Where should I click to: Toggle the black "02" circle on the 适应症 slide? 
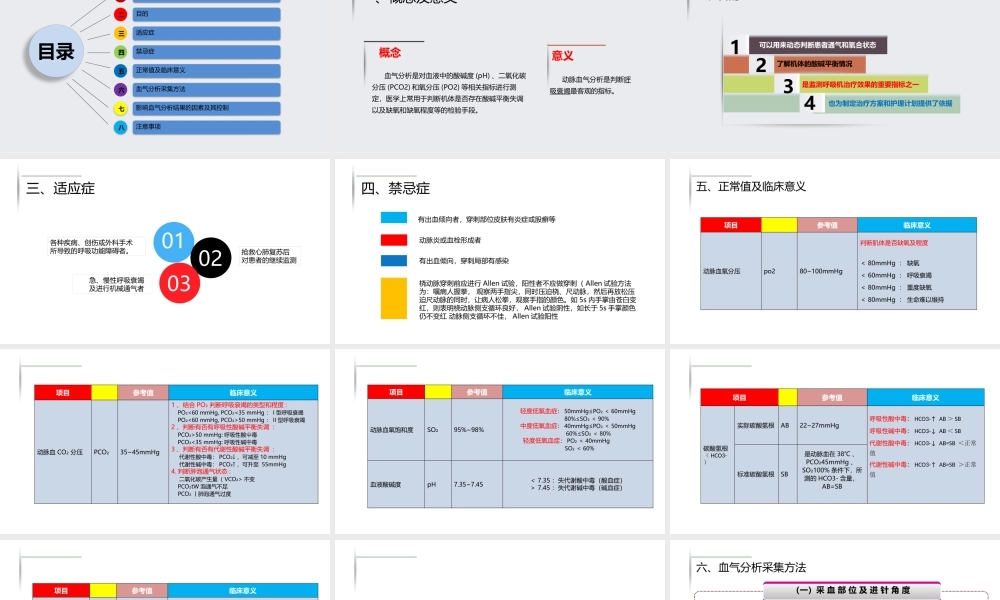(x=210, y=258)
